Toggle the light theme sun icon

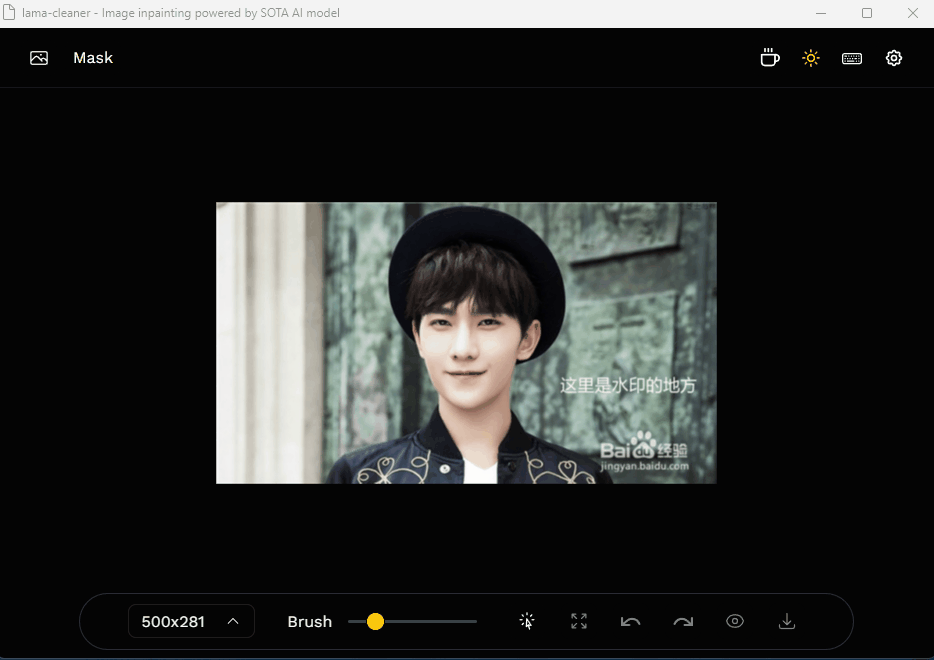(811, 58)
